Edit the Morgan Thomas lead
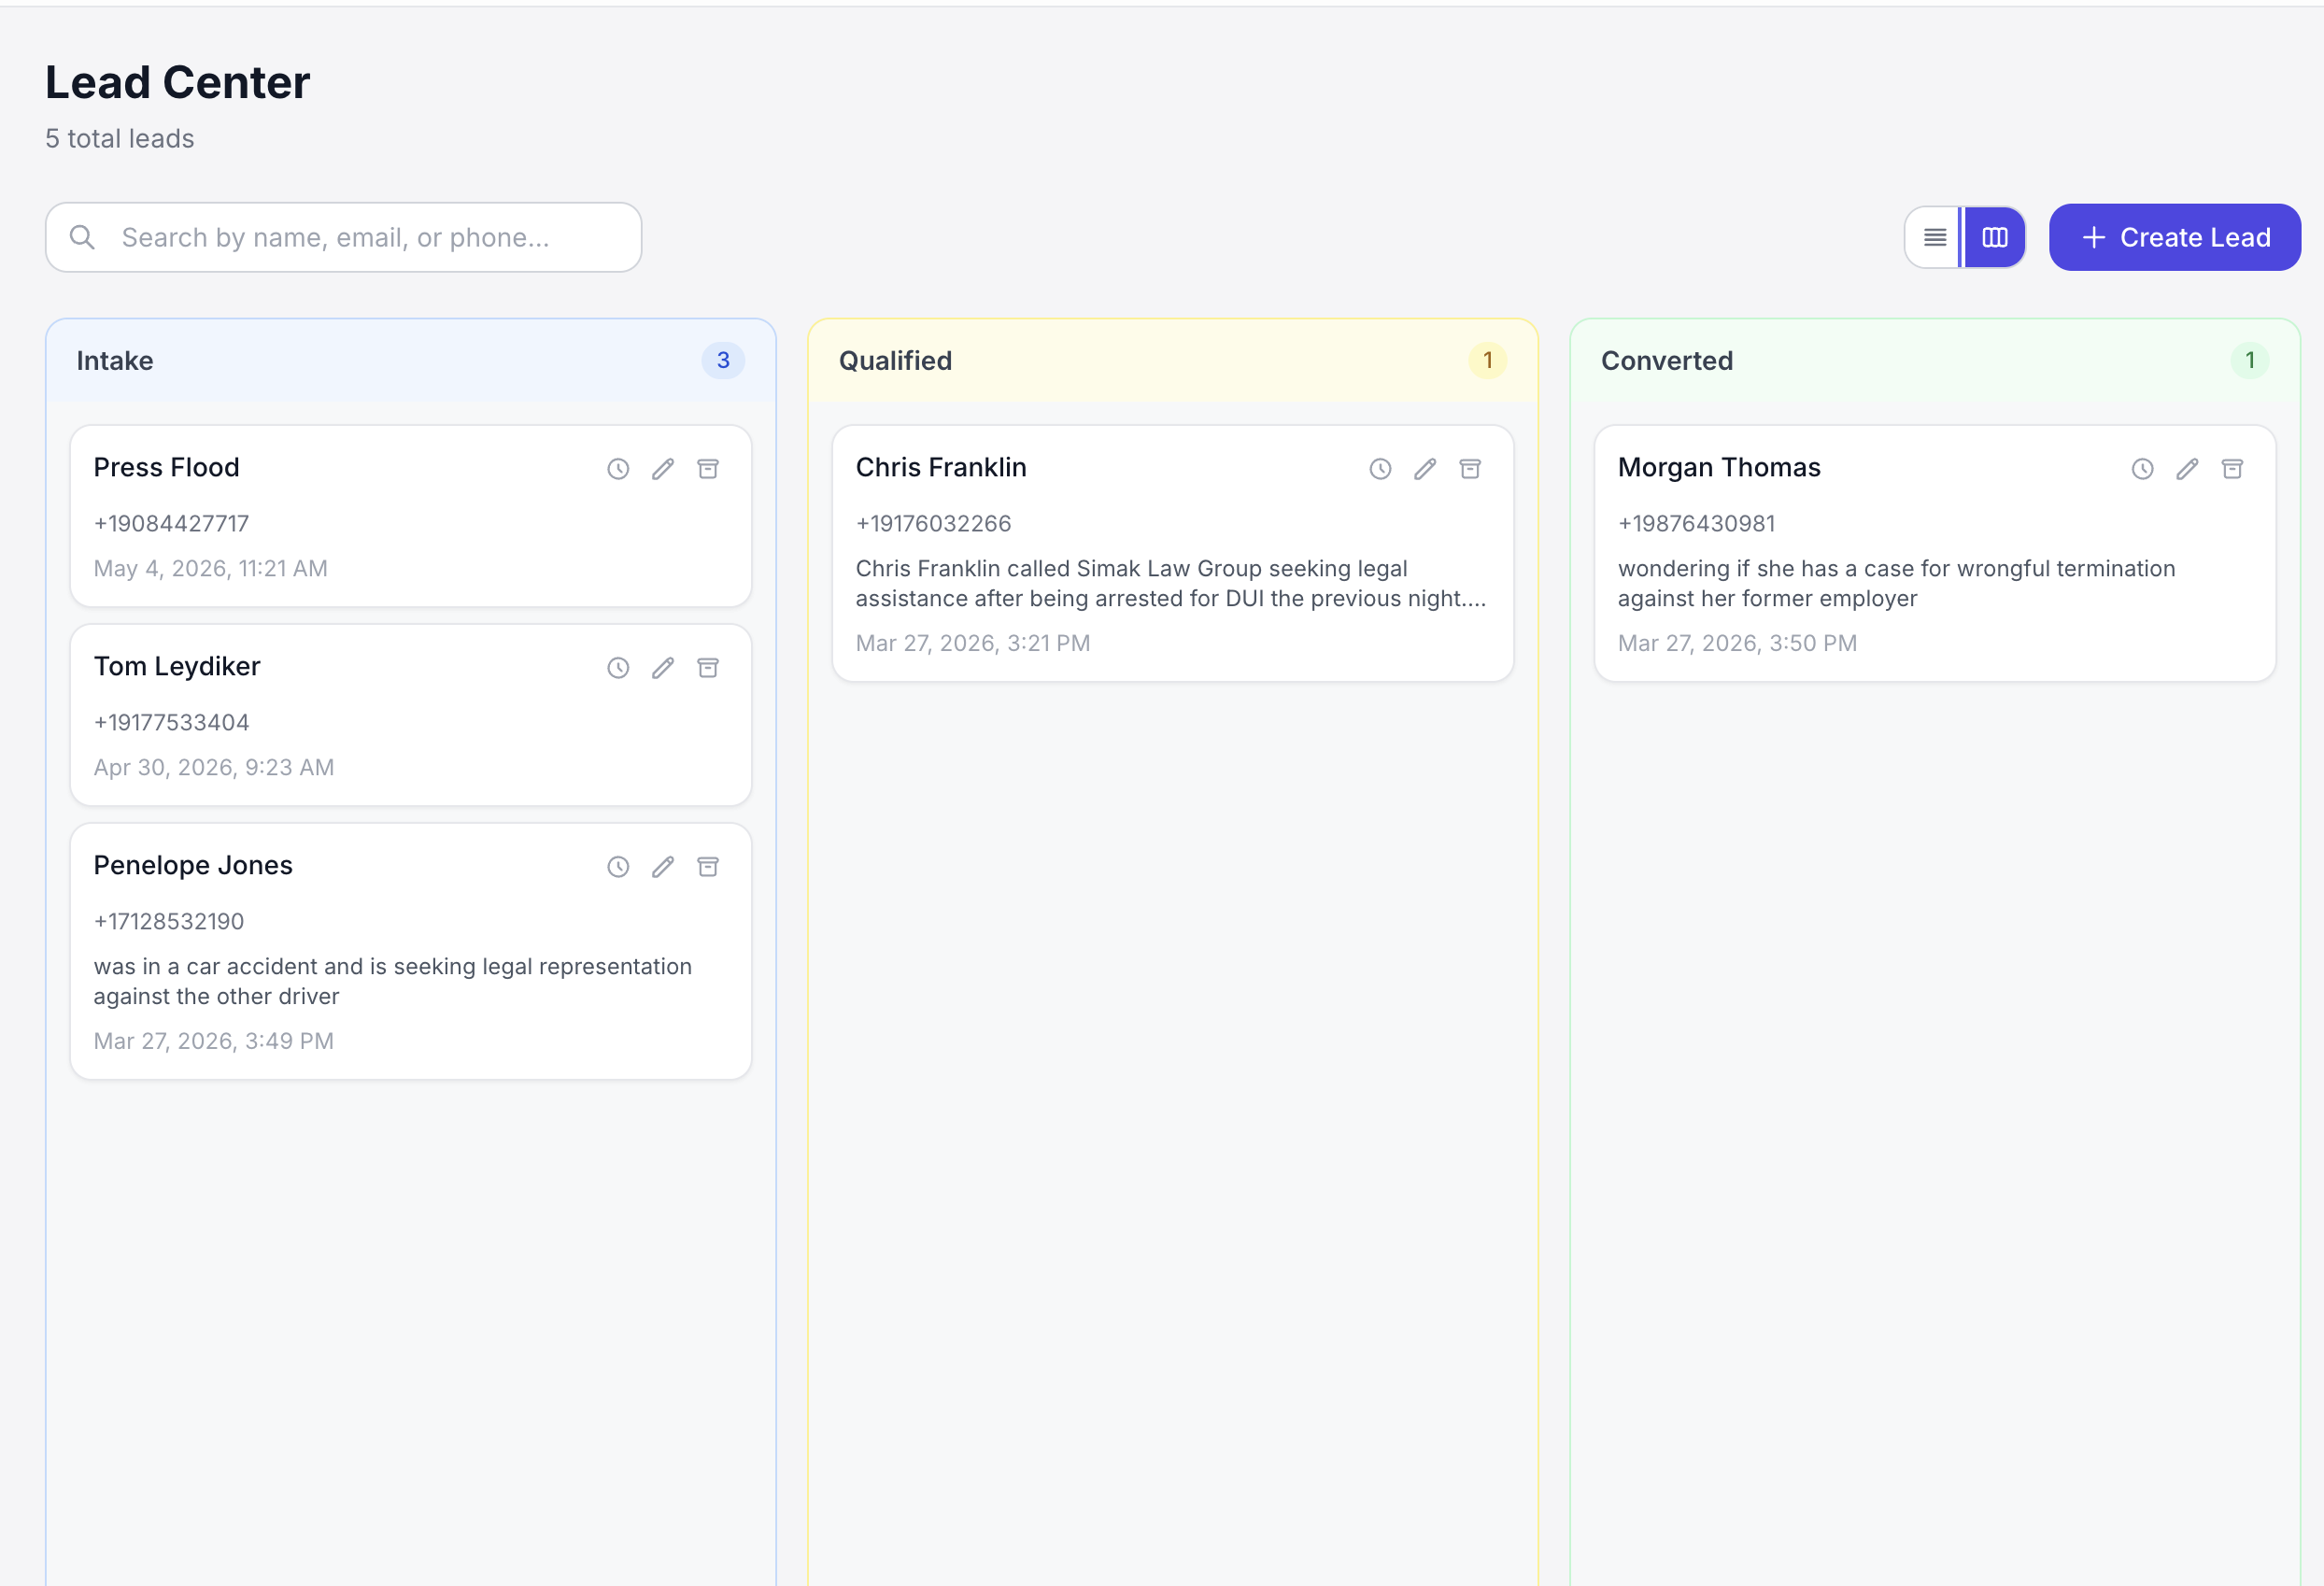The width and height of the screenshot is (2324, 1586). (x=2187, y=469)
